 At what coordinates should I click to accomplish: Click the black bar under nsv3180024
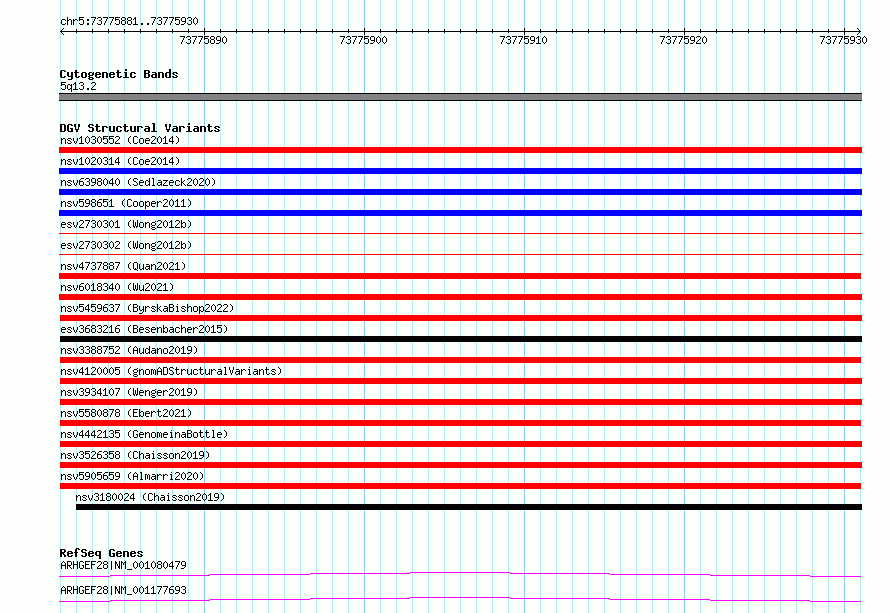click(469, 507)
